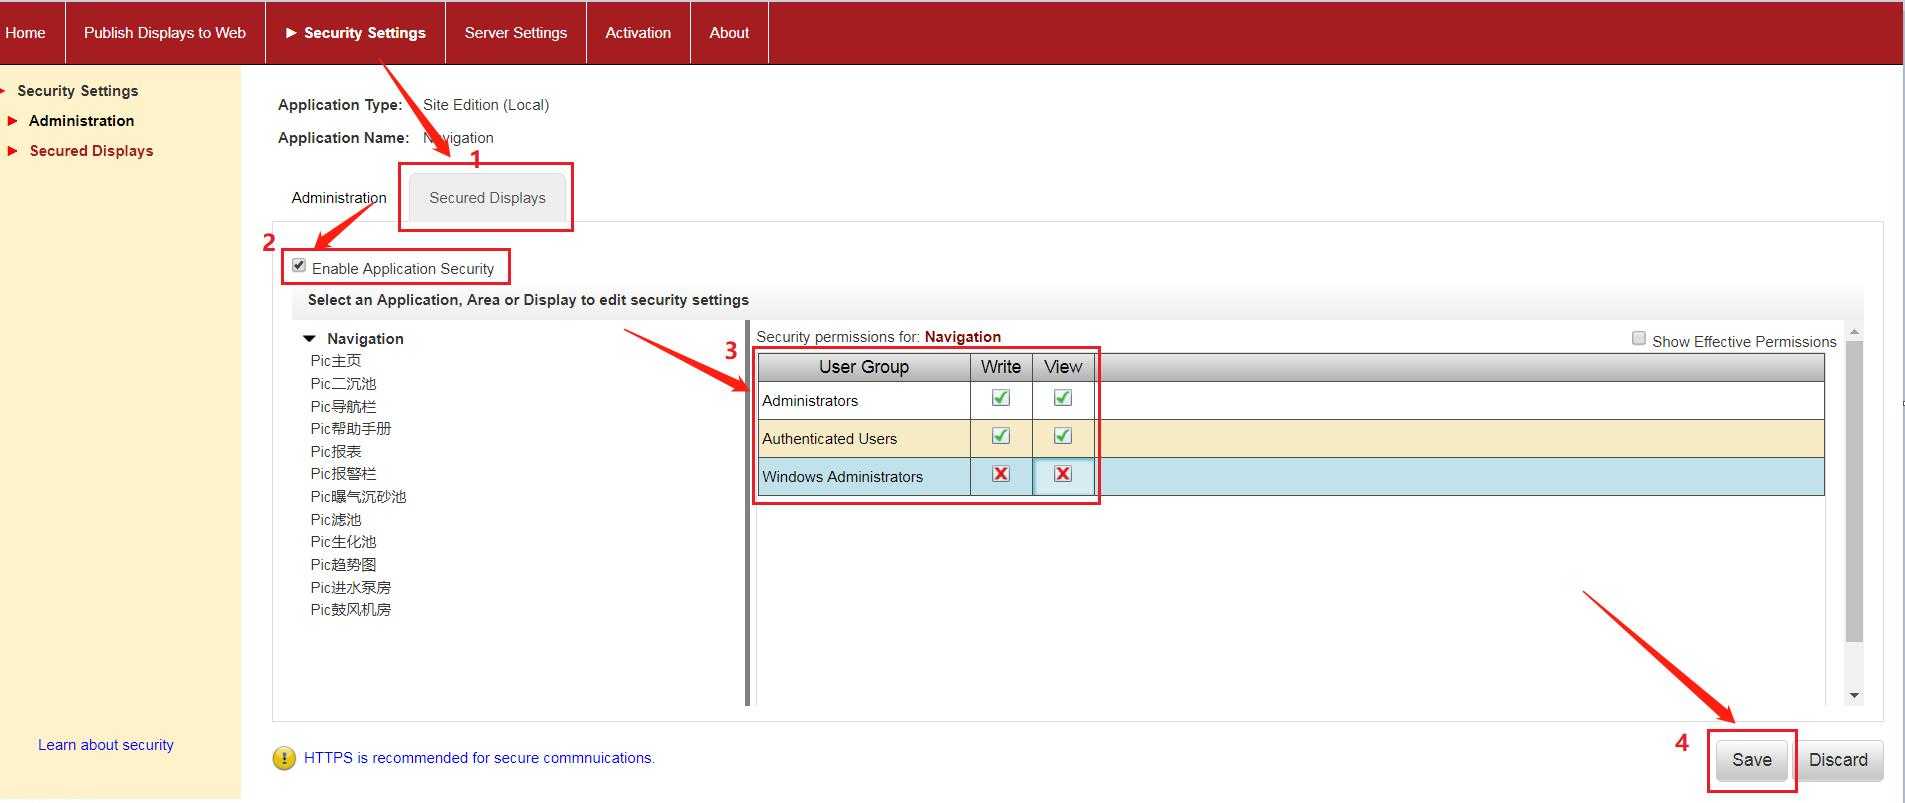Image resolution: width=1905 pixels, height=803 pixels.
Task: Click the HTTPS is recommended link
Action: pyautogui.click(x=479, y=758)
